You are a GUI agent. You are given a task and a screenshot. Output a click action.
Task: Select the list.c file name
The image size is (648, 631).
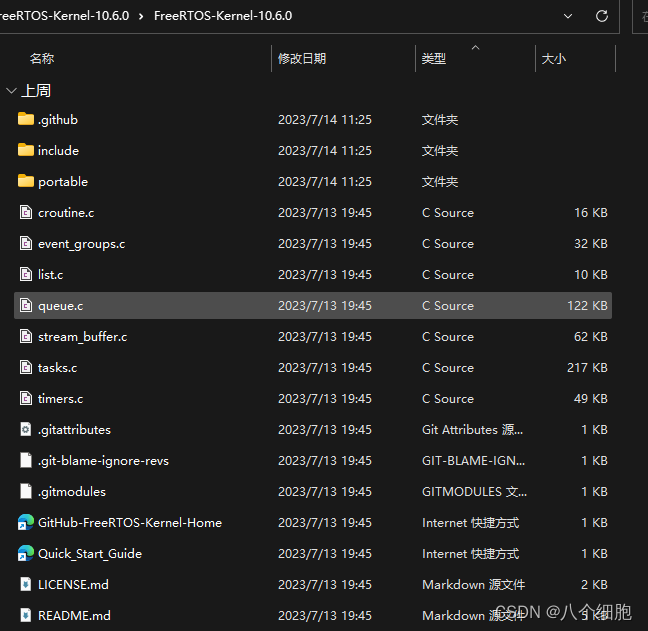[50, 274]
